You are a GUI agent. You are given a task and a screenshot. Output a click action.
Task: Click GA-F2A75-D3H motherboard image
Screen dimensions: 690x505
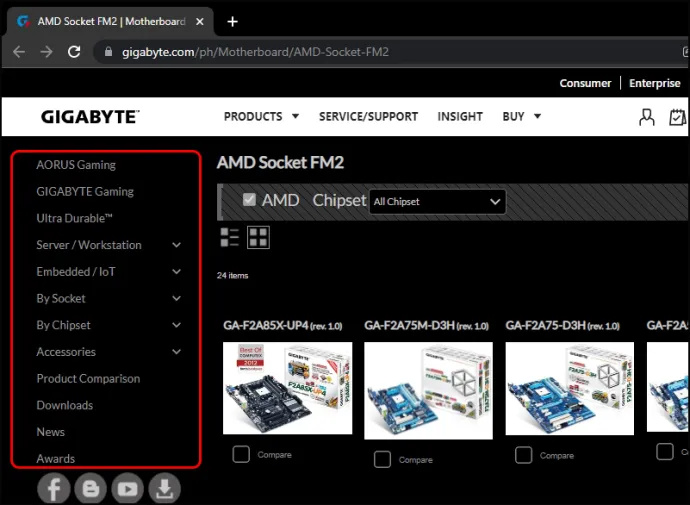[569, 388]
